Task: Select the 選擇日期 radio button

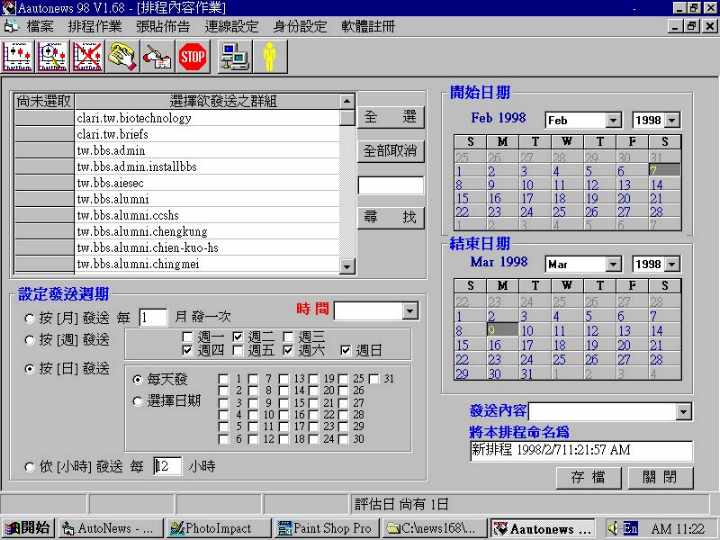Action: [x=137, y=401]
